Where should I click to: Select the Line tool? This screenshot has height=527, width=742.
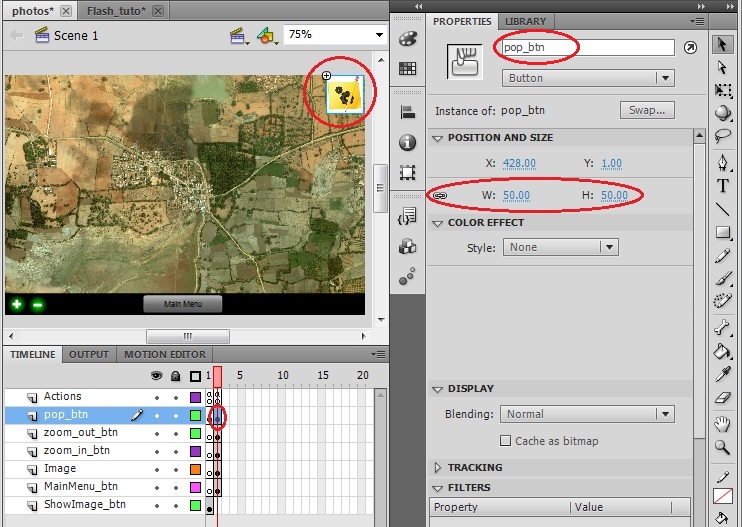tap(722, 209)
